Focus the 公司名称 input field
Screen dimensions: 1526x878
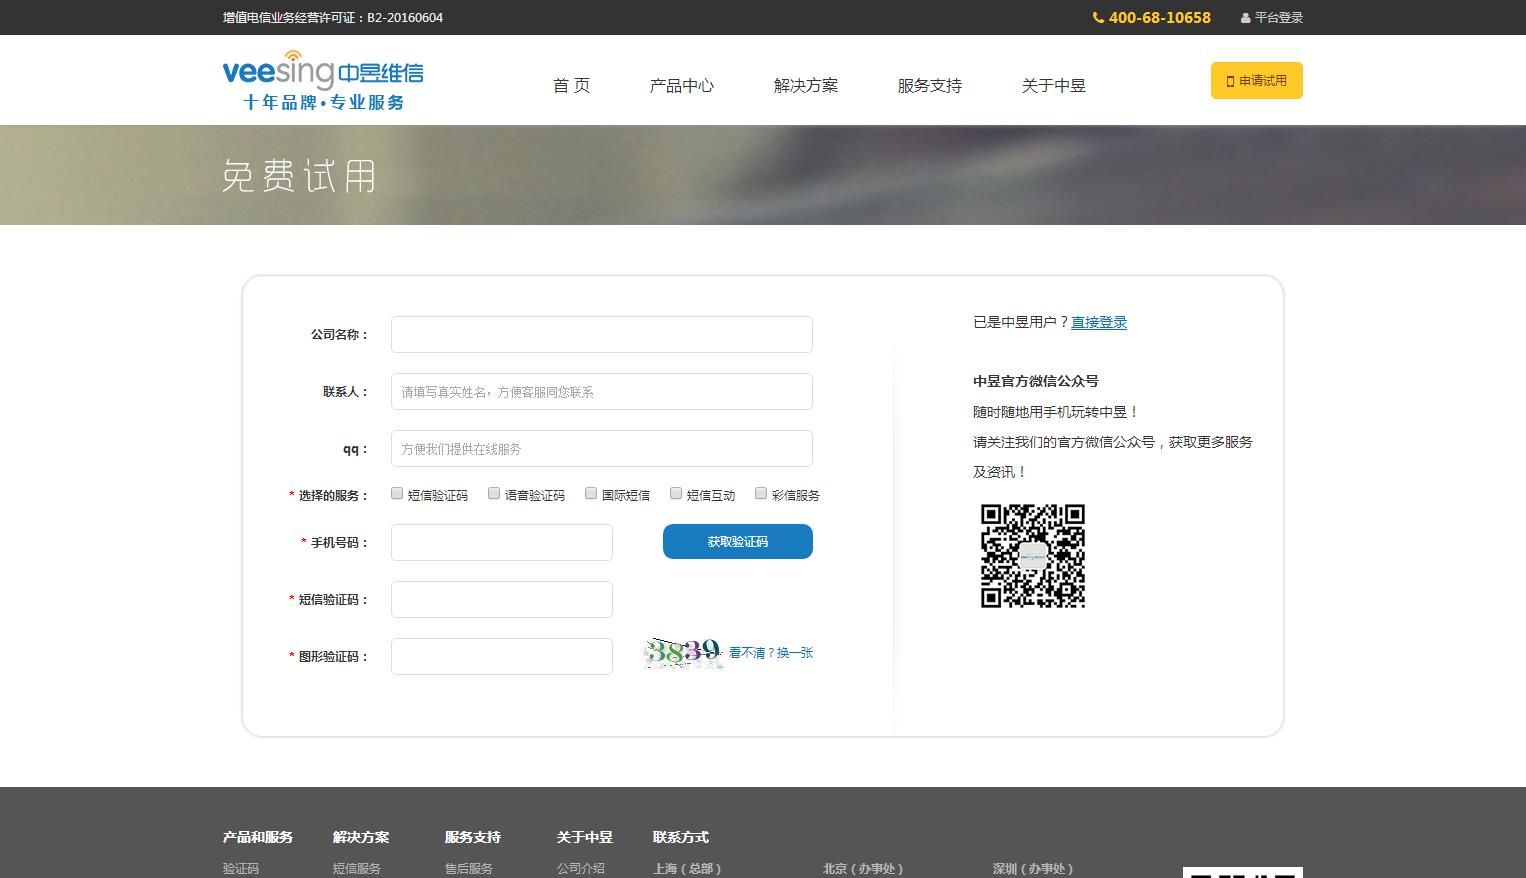coord(601,335)
